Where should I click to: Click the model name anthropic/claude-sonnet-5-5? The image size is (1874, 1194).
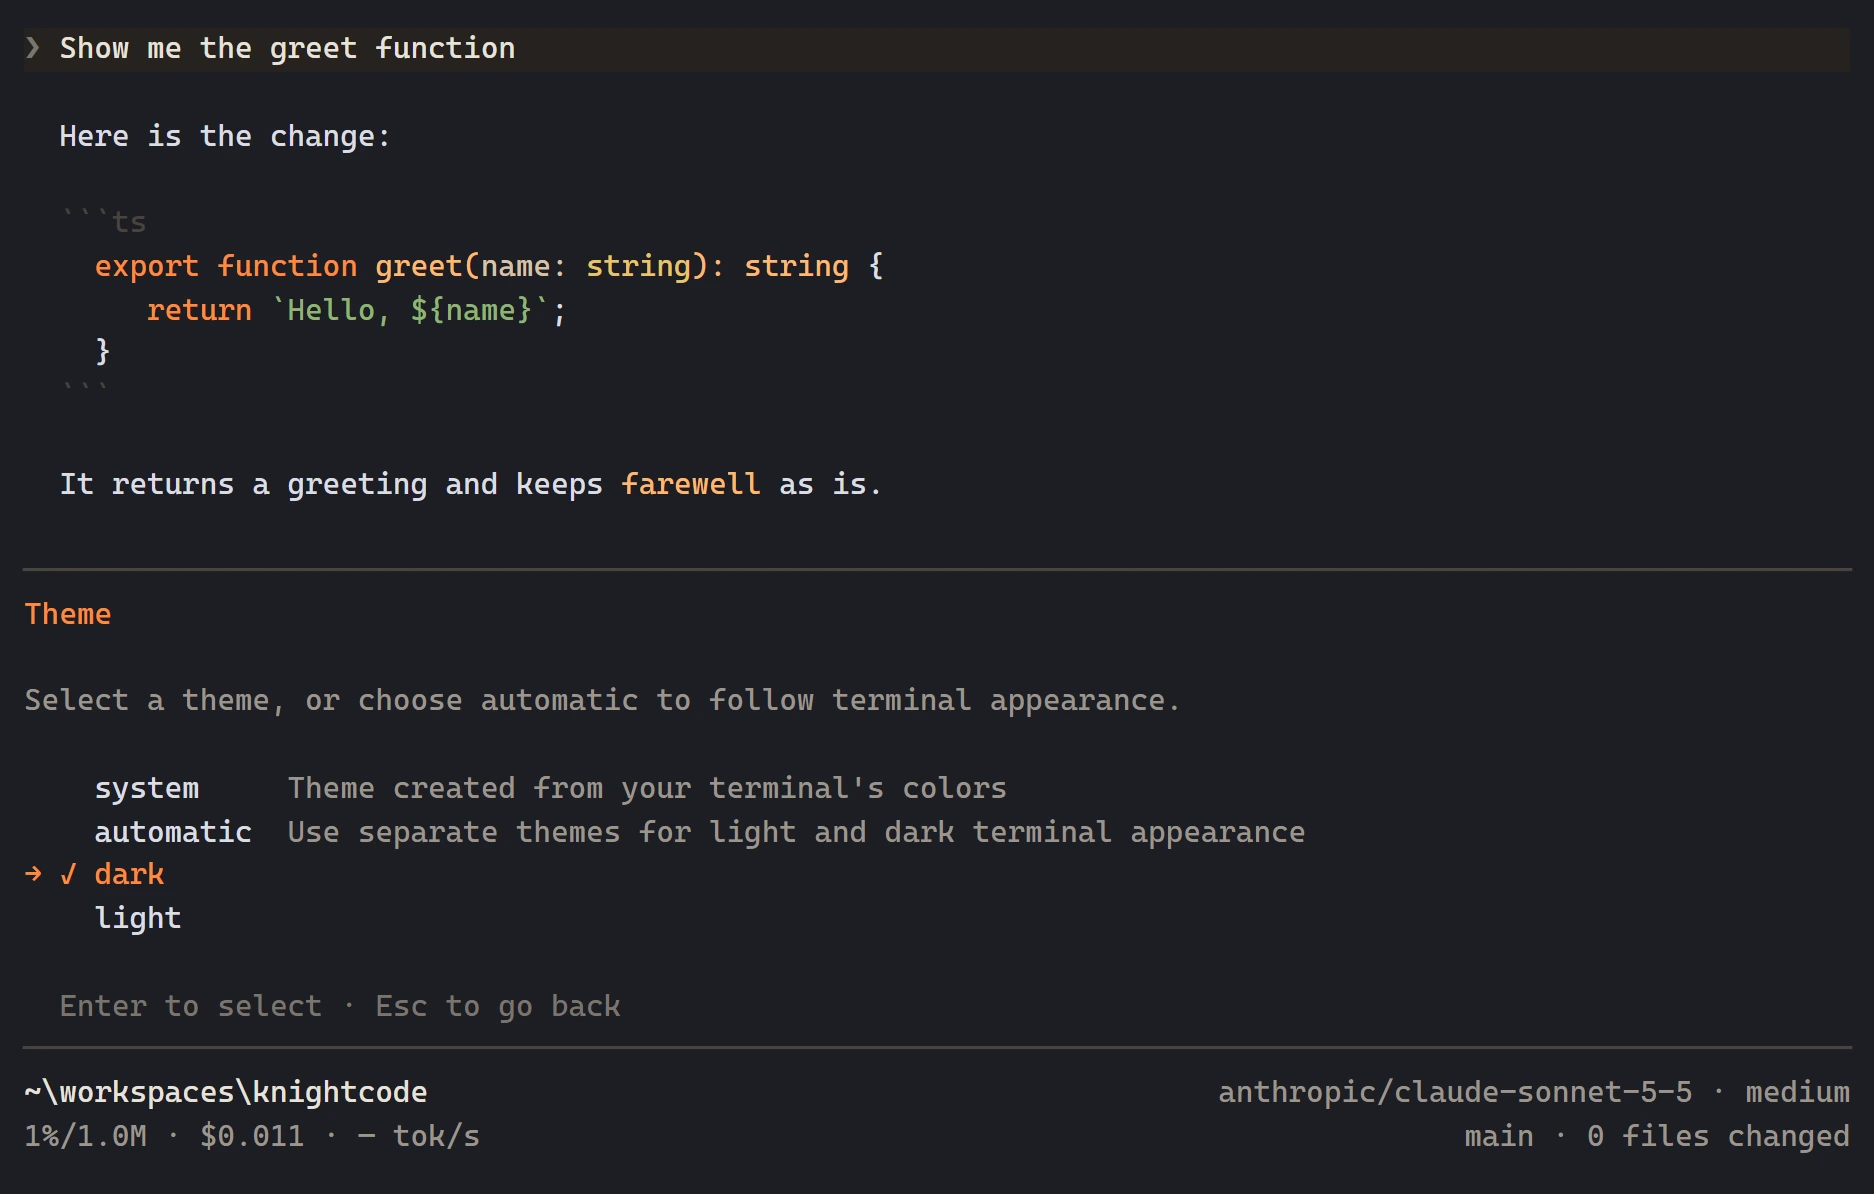point(1455,1092)
